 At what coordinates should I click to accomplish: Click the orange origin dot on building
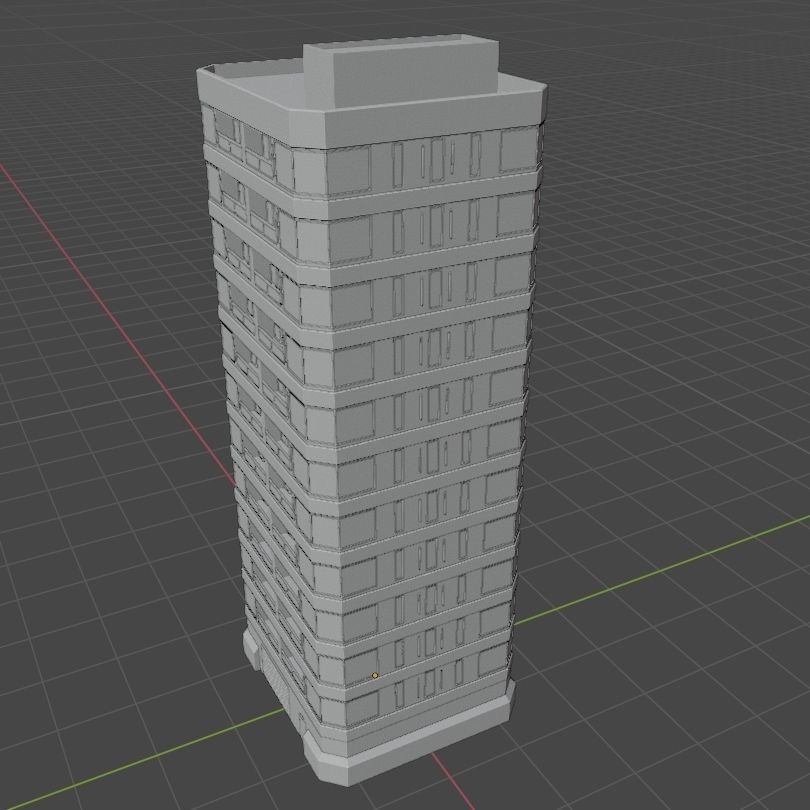(375, 675)
